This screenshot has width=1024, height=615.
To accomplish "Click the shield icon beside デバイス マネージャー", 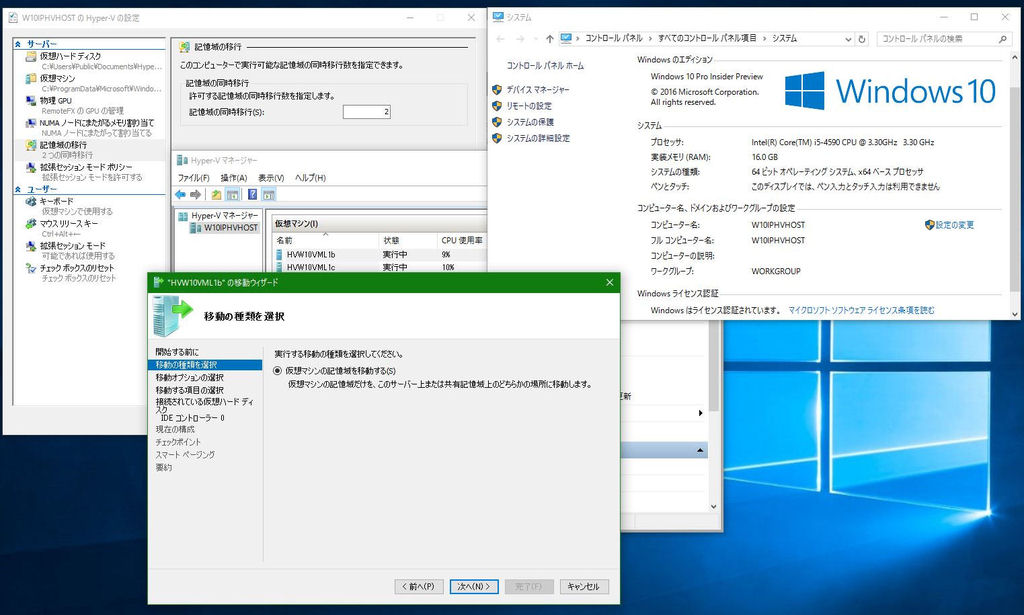I will coord(497,89).
